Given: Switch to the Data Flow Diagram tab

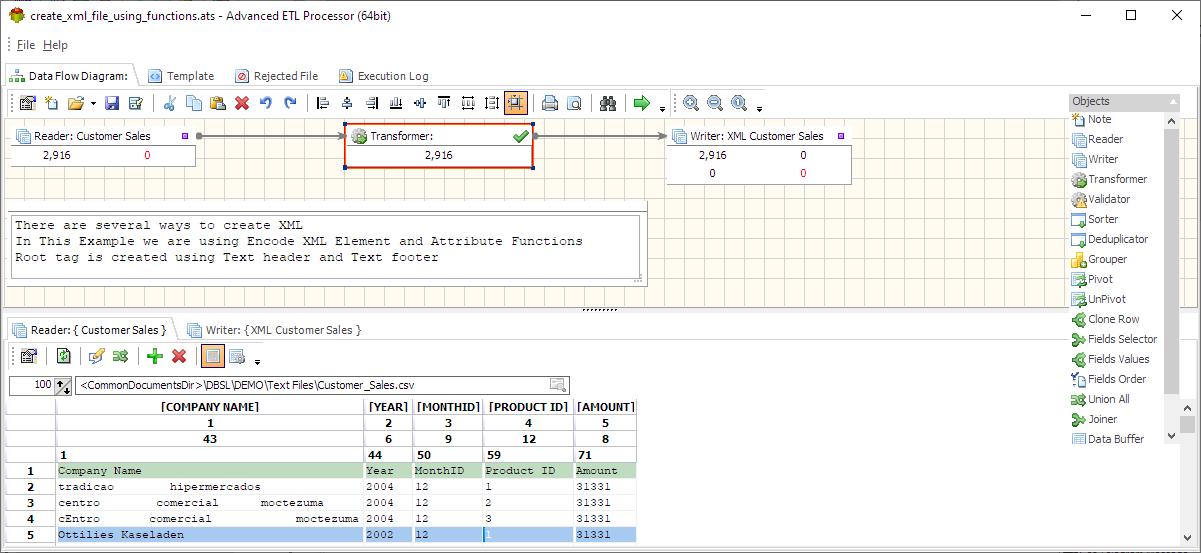Looking at the screenshot, I should click(x=69, y=75).
